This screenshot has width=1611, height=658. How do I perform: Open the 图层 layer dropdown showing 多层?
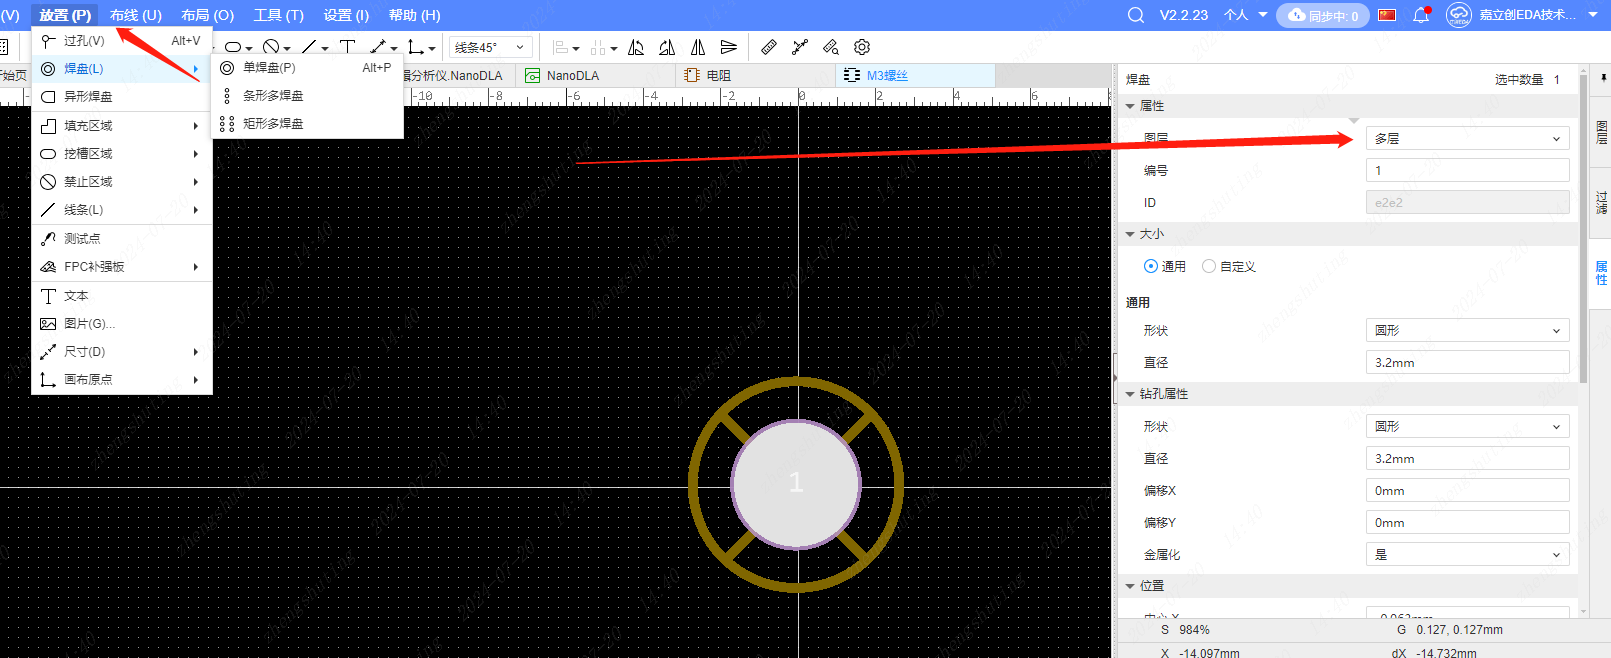pos(1467,139)
